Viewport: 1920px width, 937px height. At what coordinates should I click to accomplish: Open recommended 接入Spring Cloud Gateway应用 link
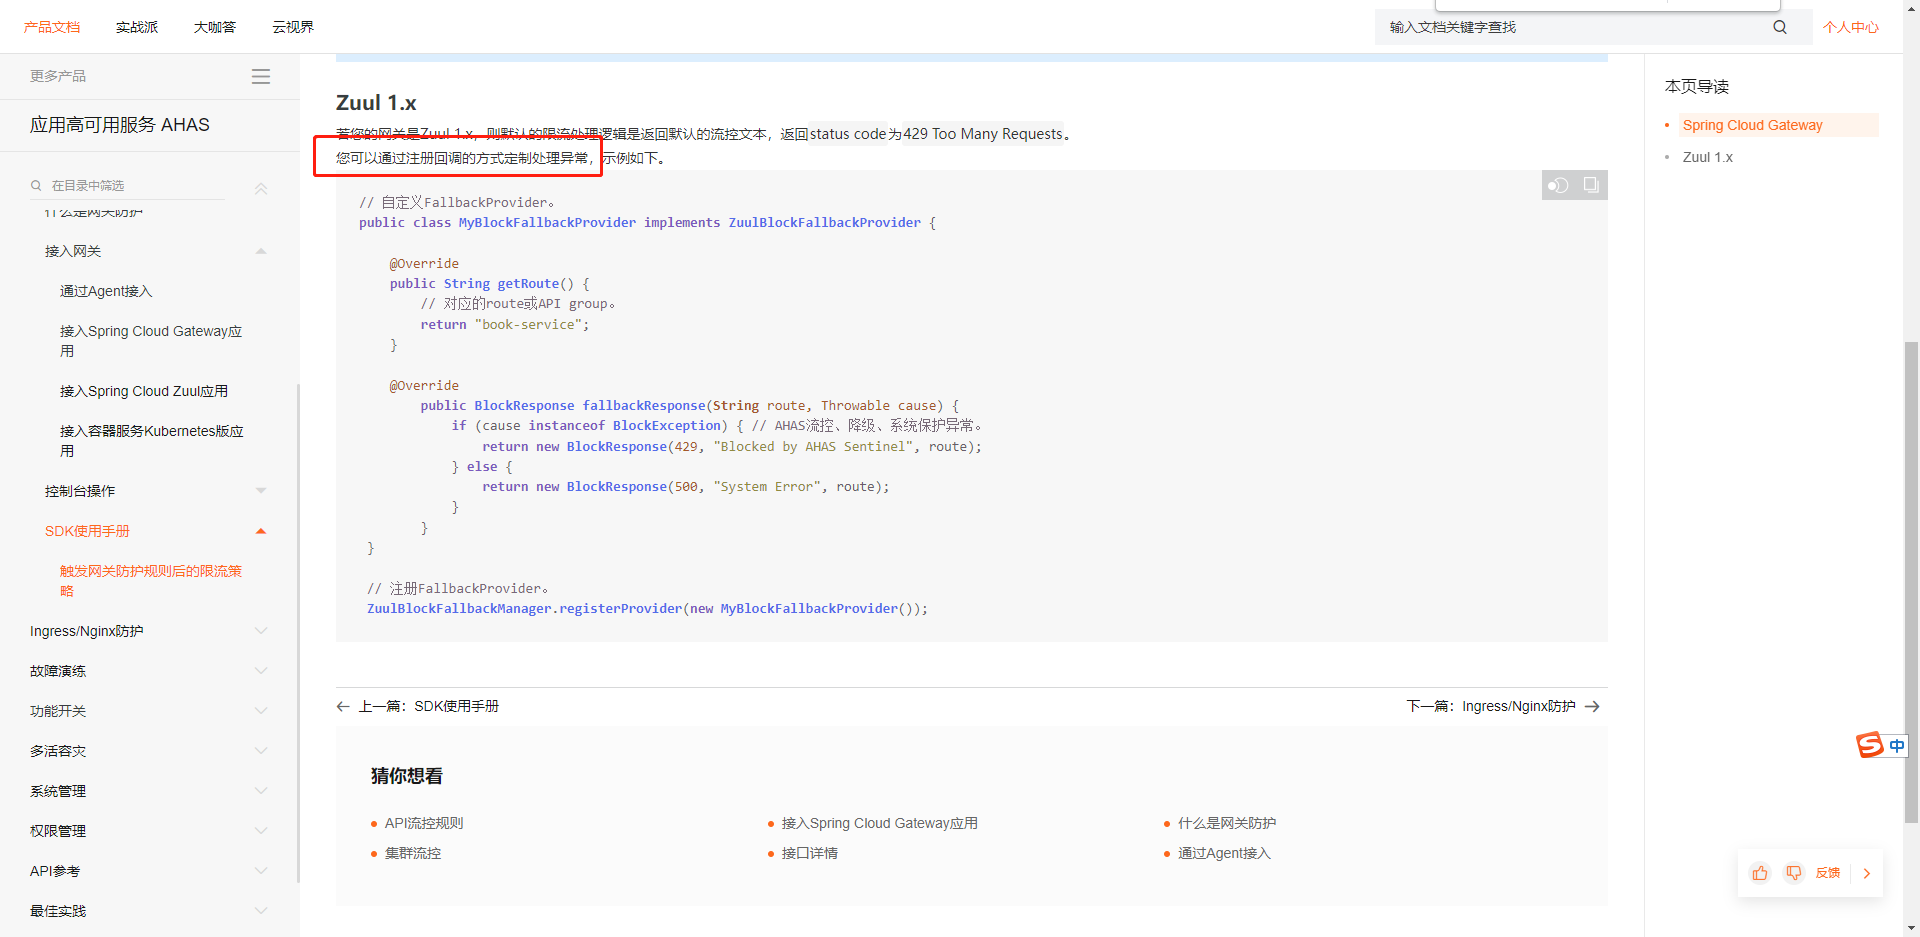click(x=880, y=823)
